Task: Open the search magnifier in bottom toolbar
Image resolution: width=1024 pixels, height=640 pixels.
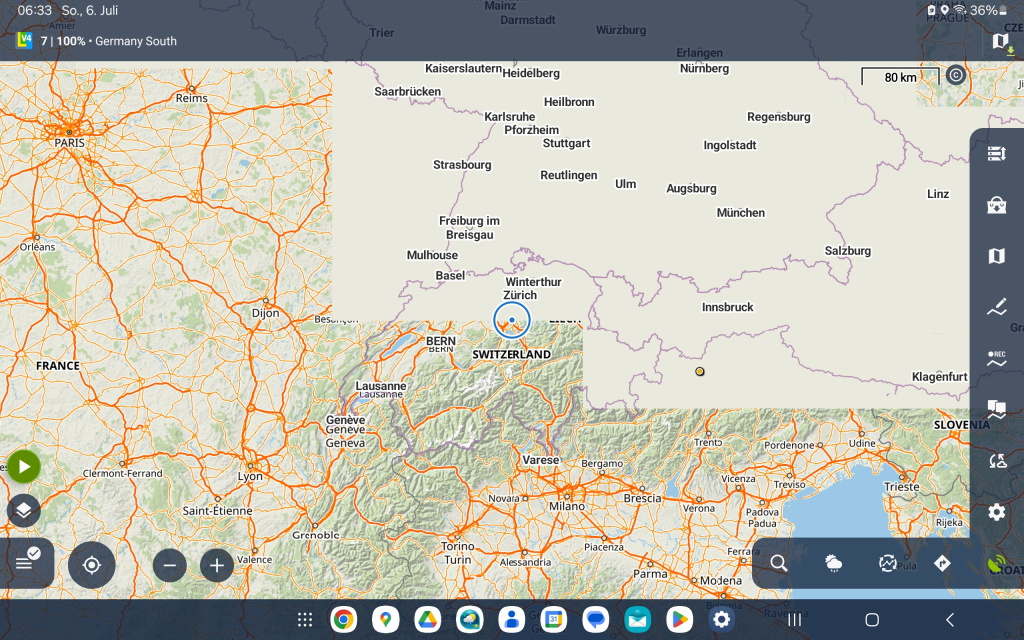Action: [x=779, y=564]
